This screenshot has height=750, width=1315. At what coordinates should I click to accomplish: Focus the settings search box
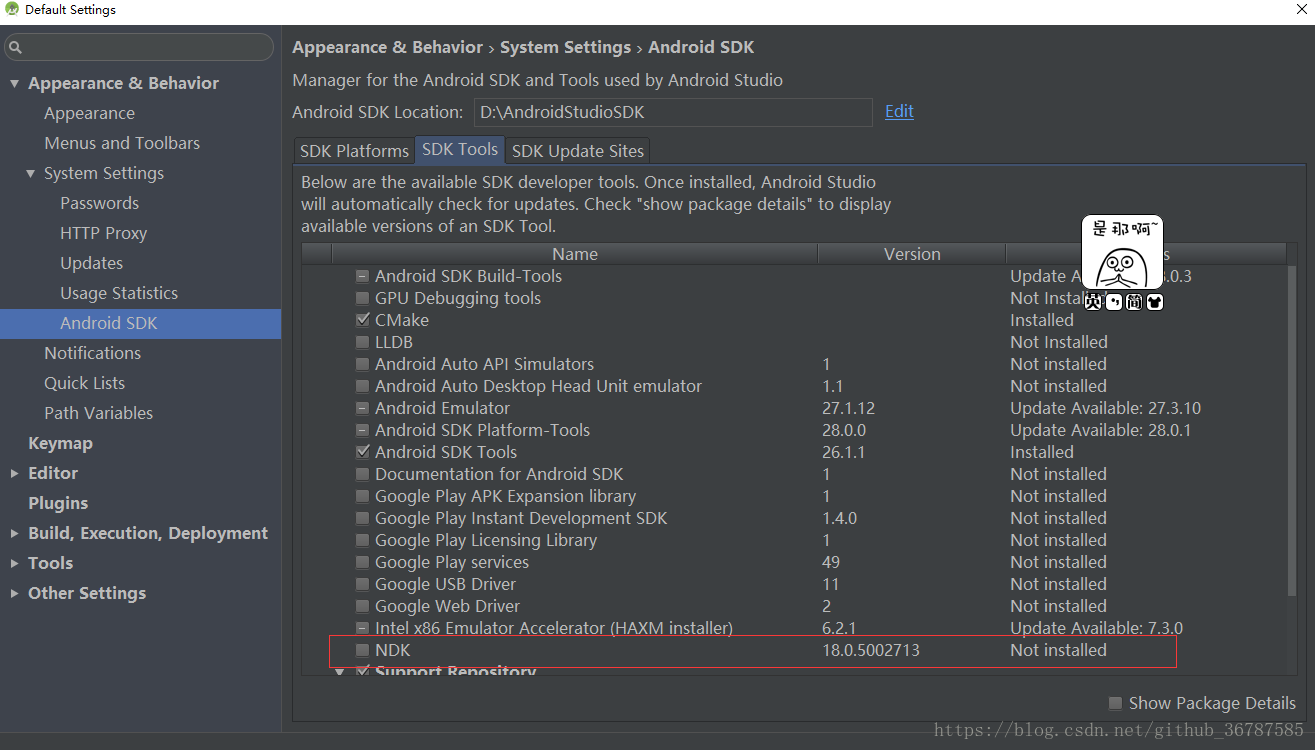click(x=139, y=47)
